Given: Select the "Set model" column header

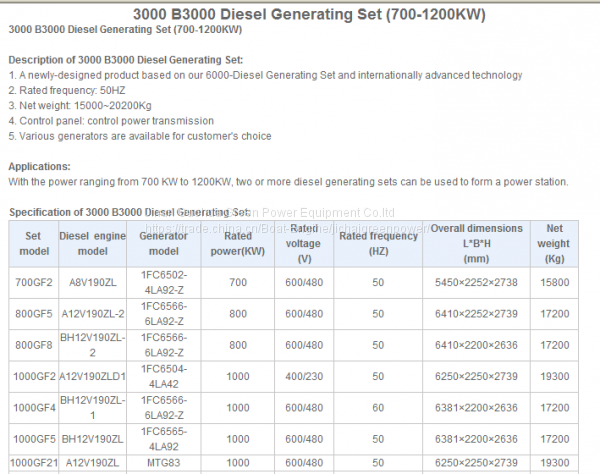Looking at the screenshot, I should pos(32,243).
